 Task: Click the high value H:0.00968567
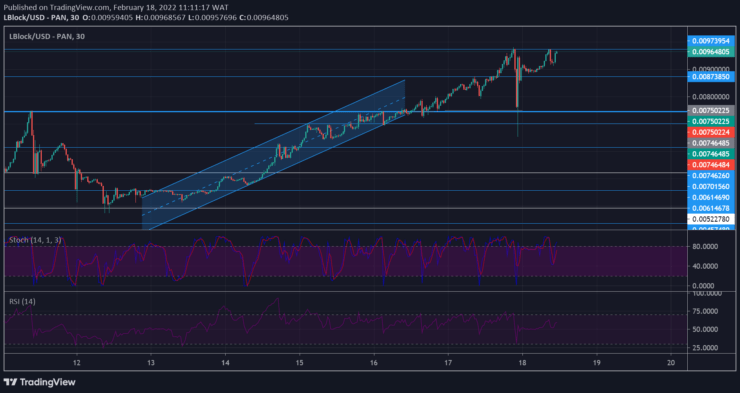160,17
